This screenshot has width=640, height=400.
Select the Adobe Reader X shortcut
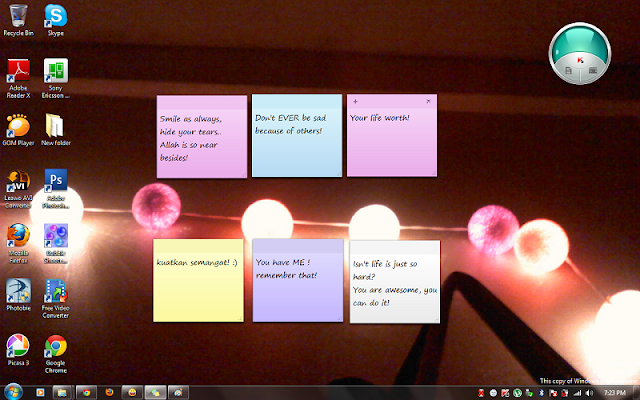[x=18, y=78]
